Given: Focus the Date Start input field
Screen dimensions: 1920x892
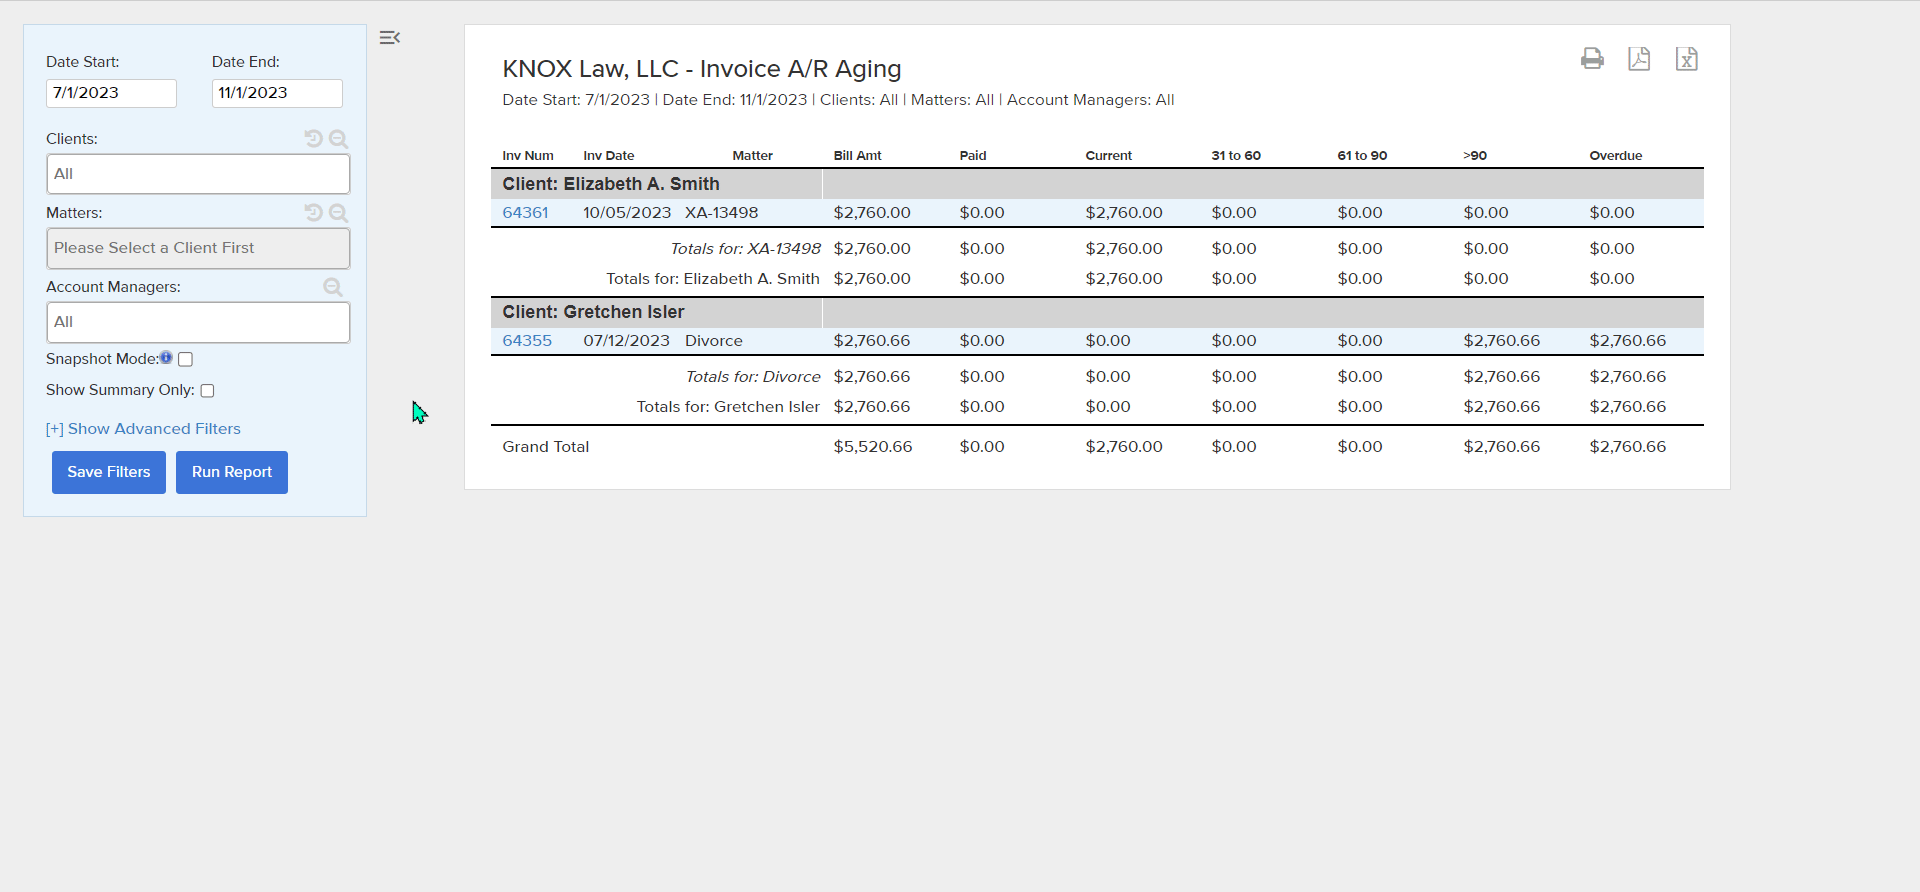Looking at the screenshot, I should click(x=111, y=93).
